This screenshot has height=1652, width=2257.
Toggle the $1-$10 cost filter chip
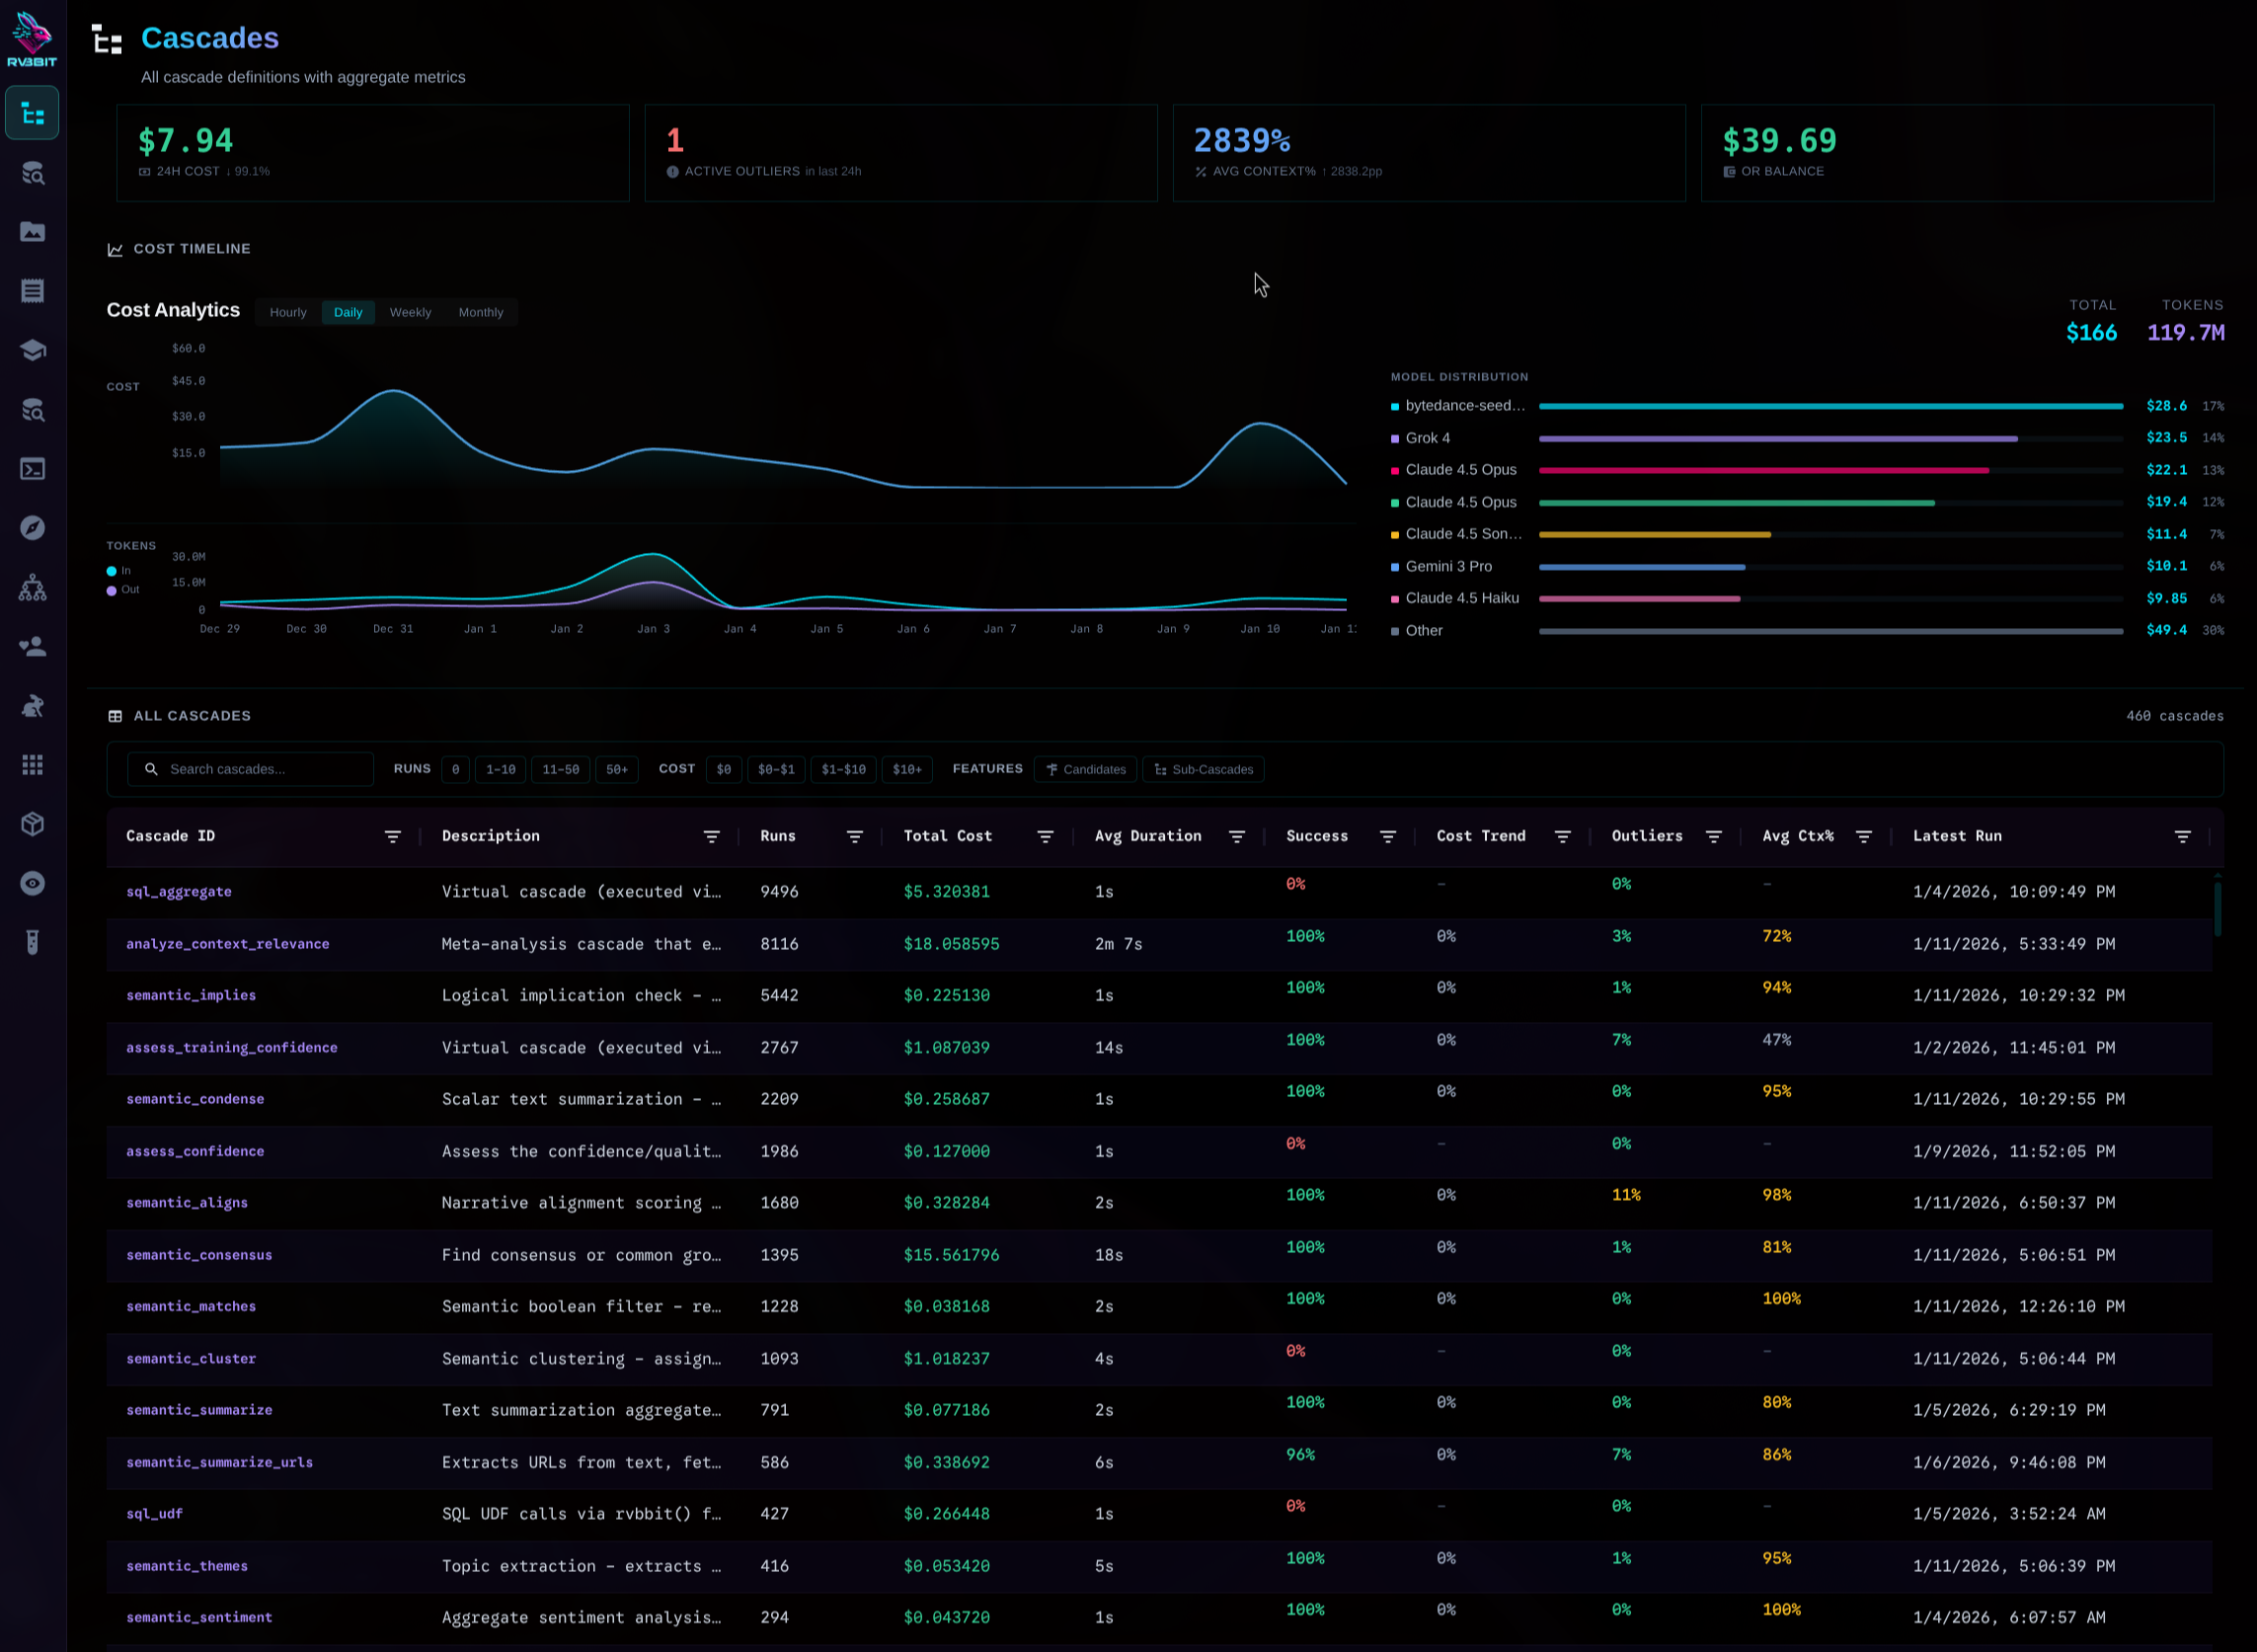[843, 769]
